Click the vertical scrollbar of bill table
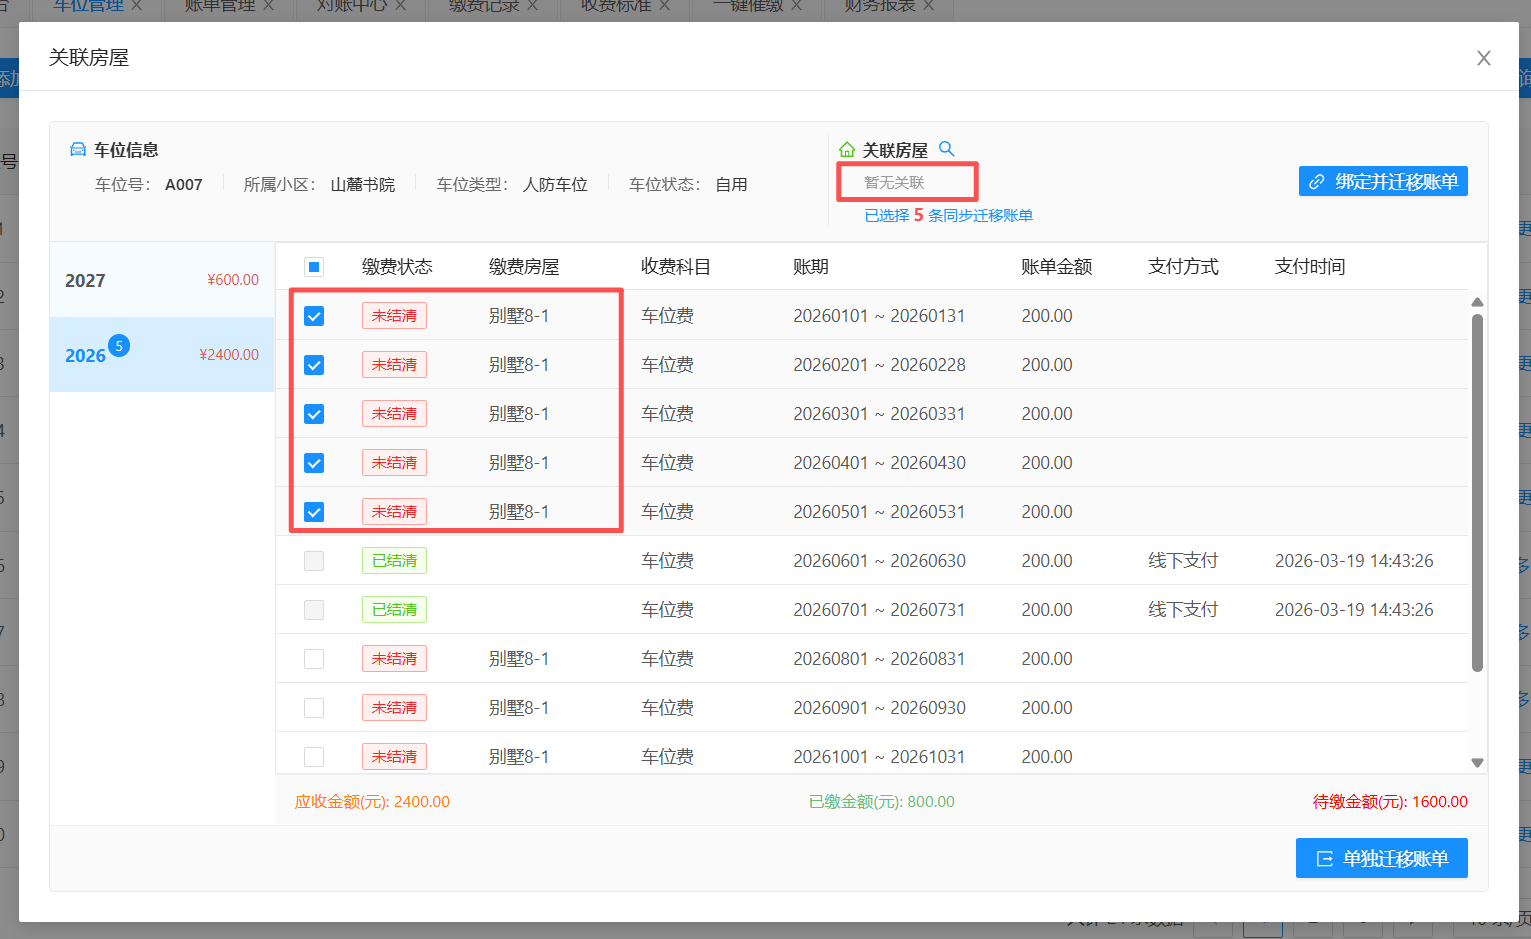The image size is (1531, 939). pos(1477,490)
